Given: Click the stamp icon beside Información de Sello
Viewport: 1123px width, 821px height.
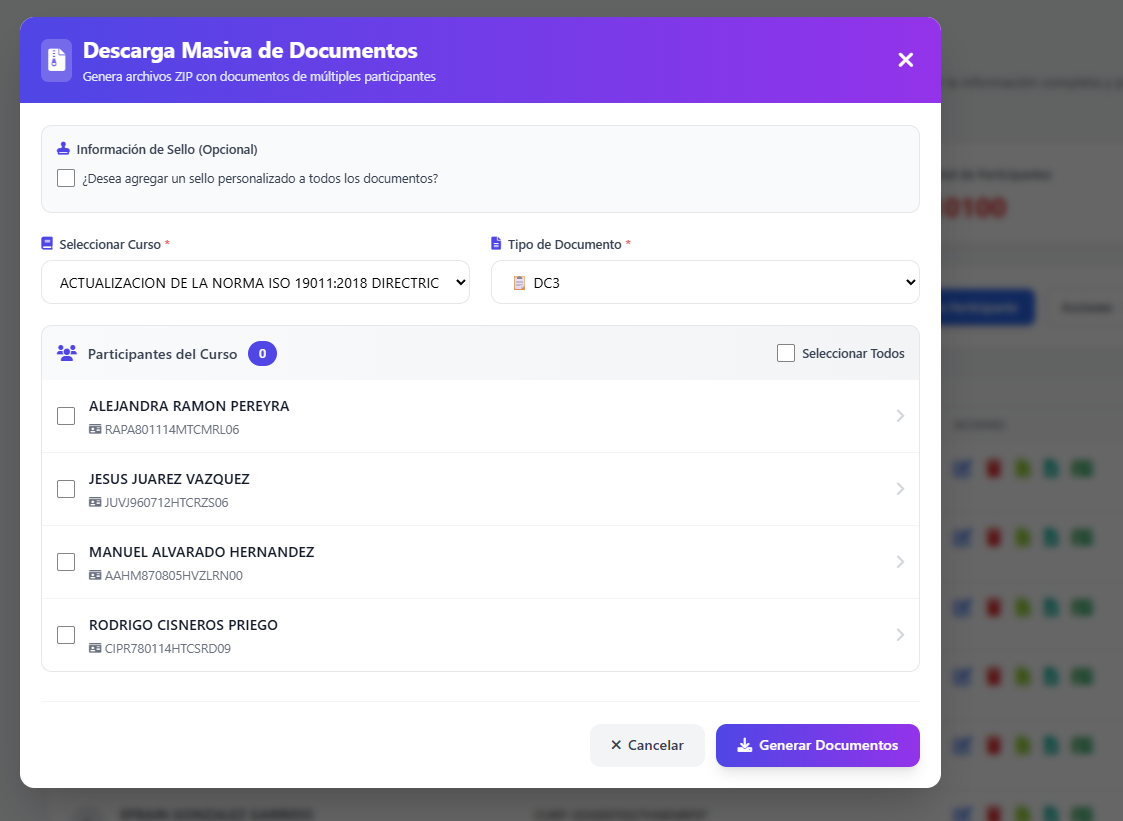Looking at the screenshot, I should [64, 149].
